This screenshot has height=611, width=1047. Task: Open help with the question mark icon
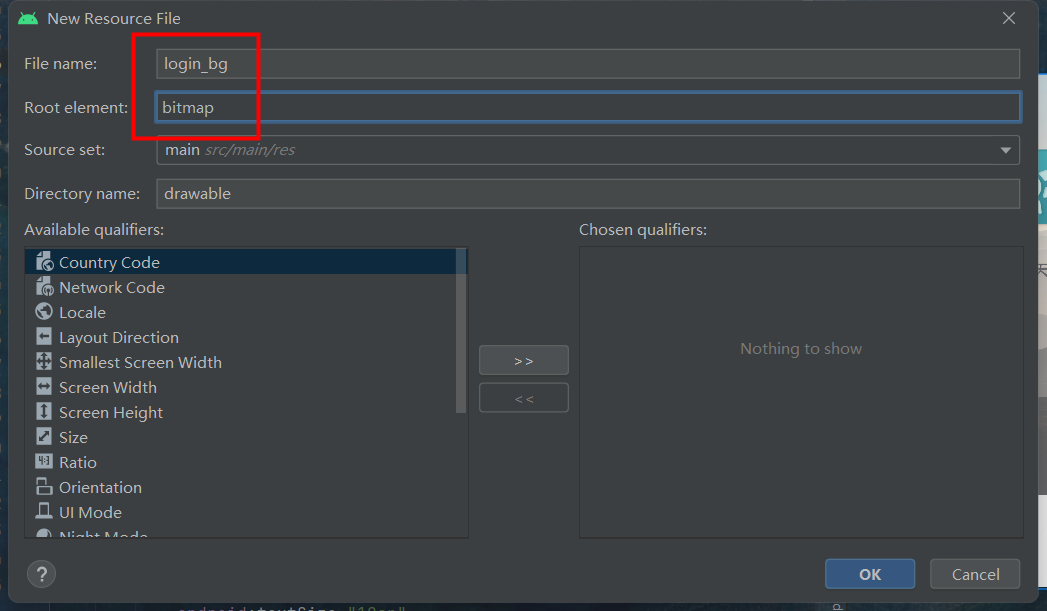point(38,574)
